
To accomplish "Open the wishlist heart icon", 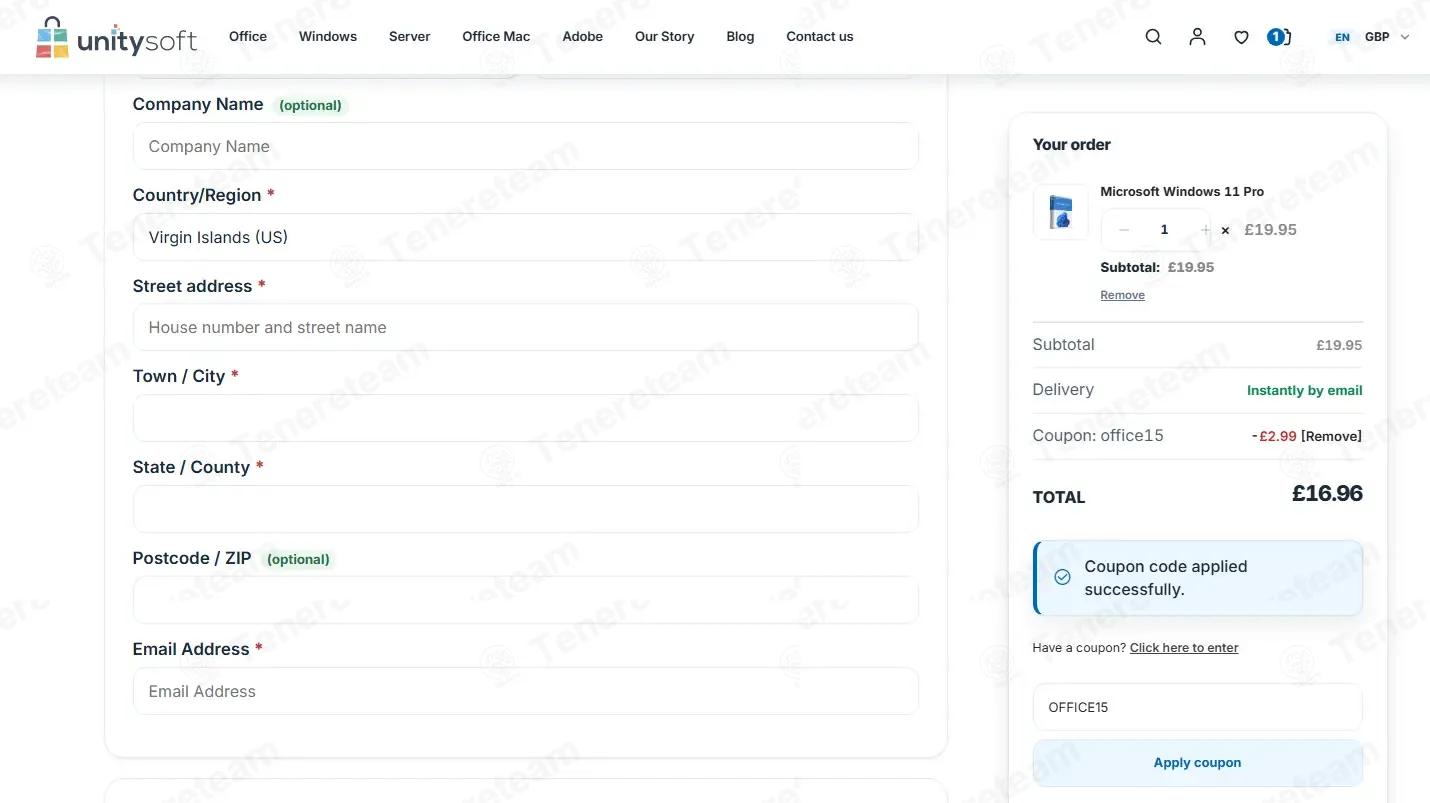I will [x=1241, y=37].
